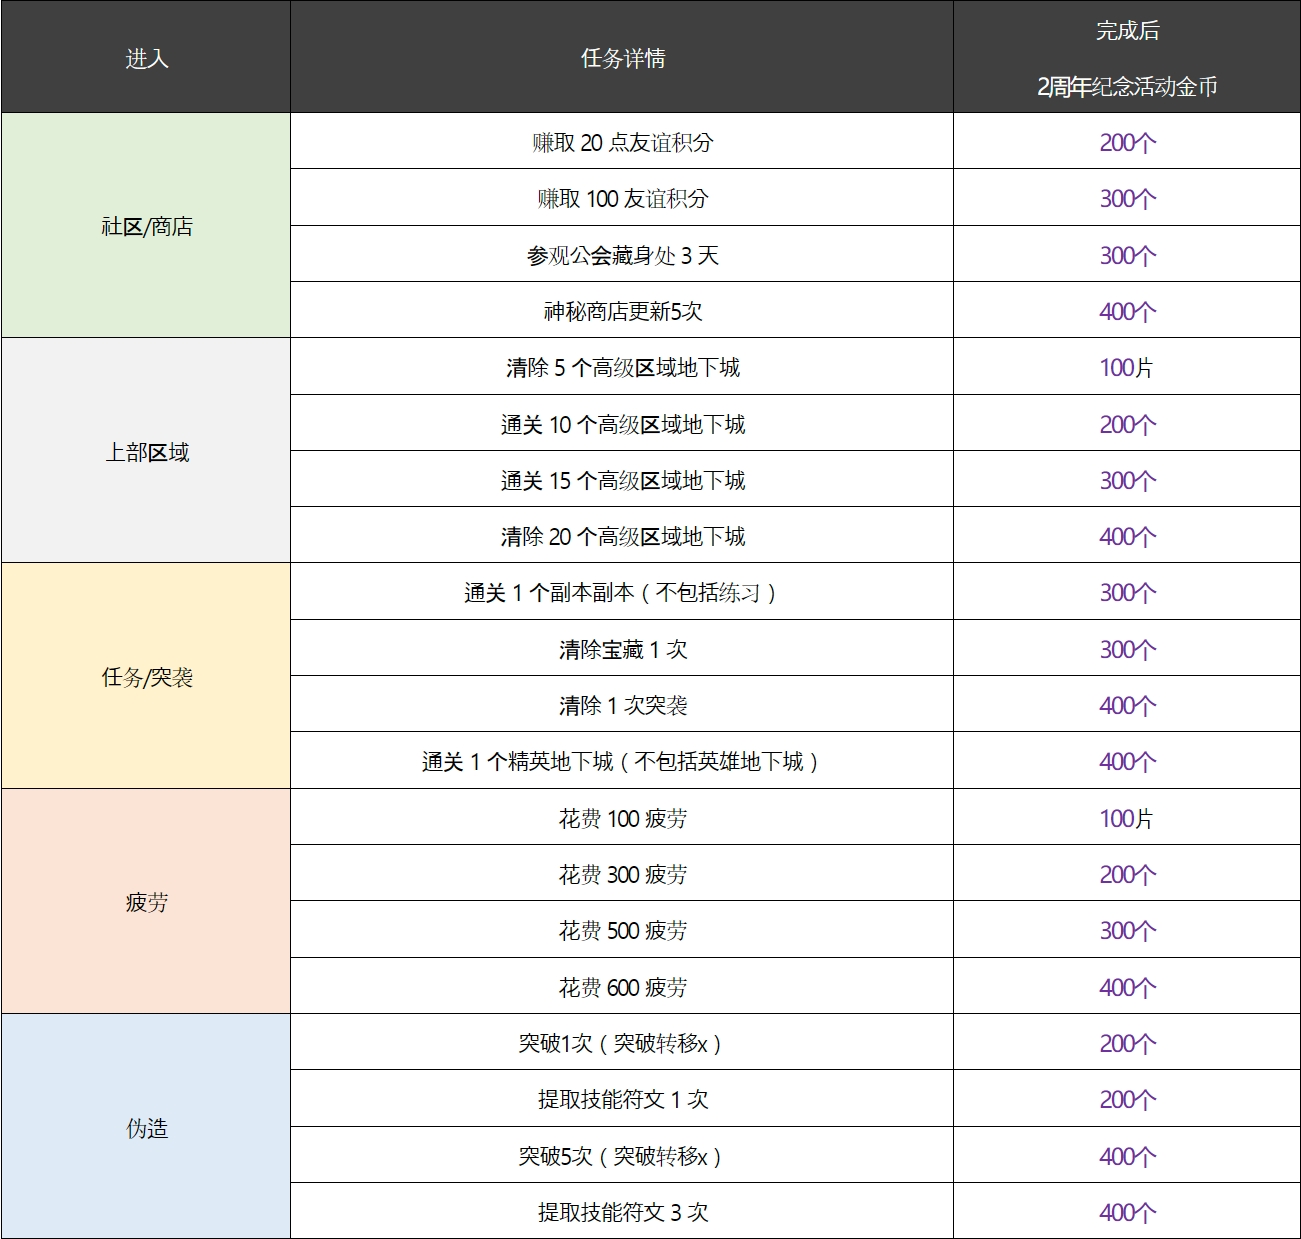Select the '伪造' category cell

point(146,1127)
